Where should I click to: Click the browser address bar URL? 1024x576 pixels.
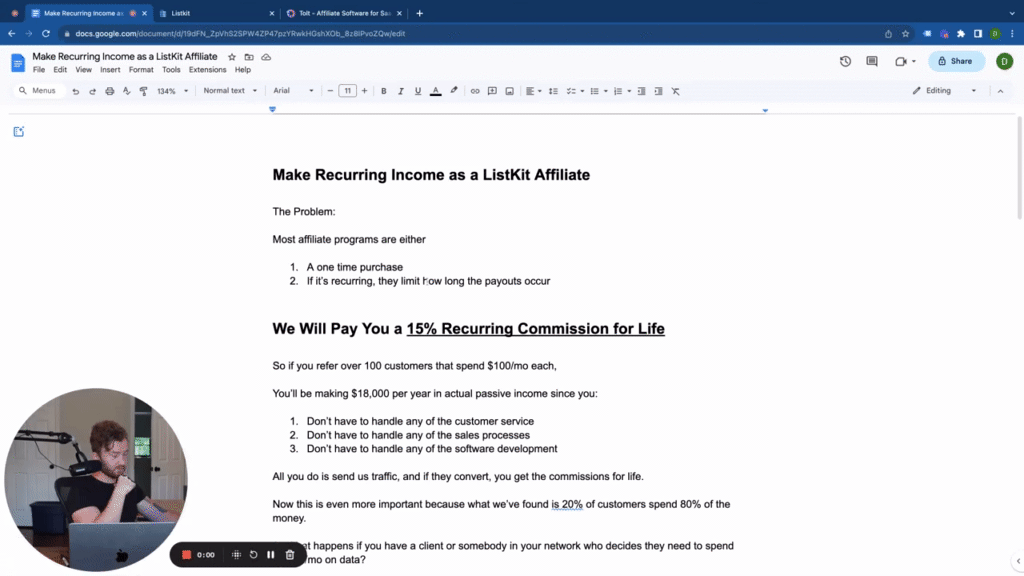240,34
